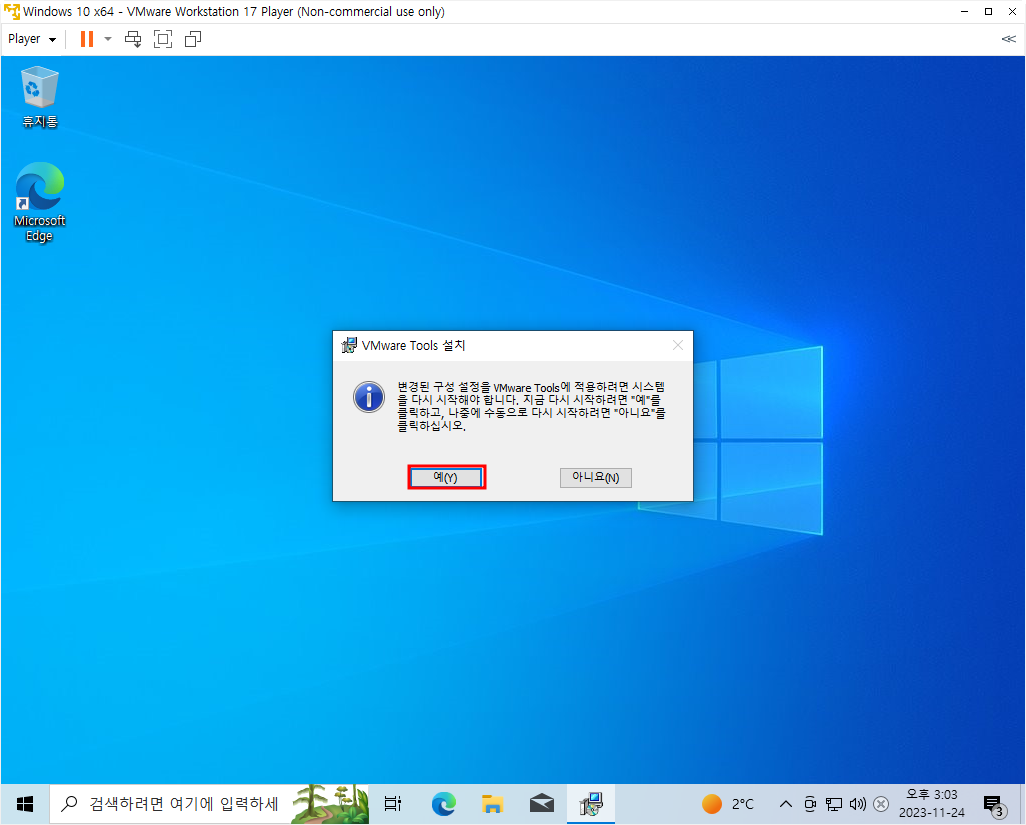Send Ctrl+Alt+Del to the VM

pyautogui.click(x=133, y=39)
